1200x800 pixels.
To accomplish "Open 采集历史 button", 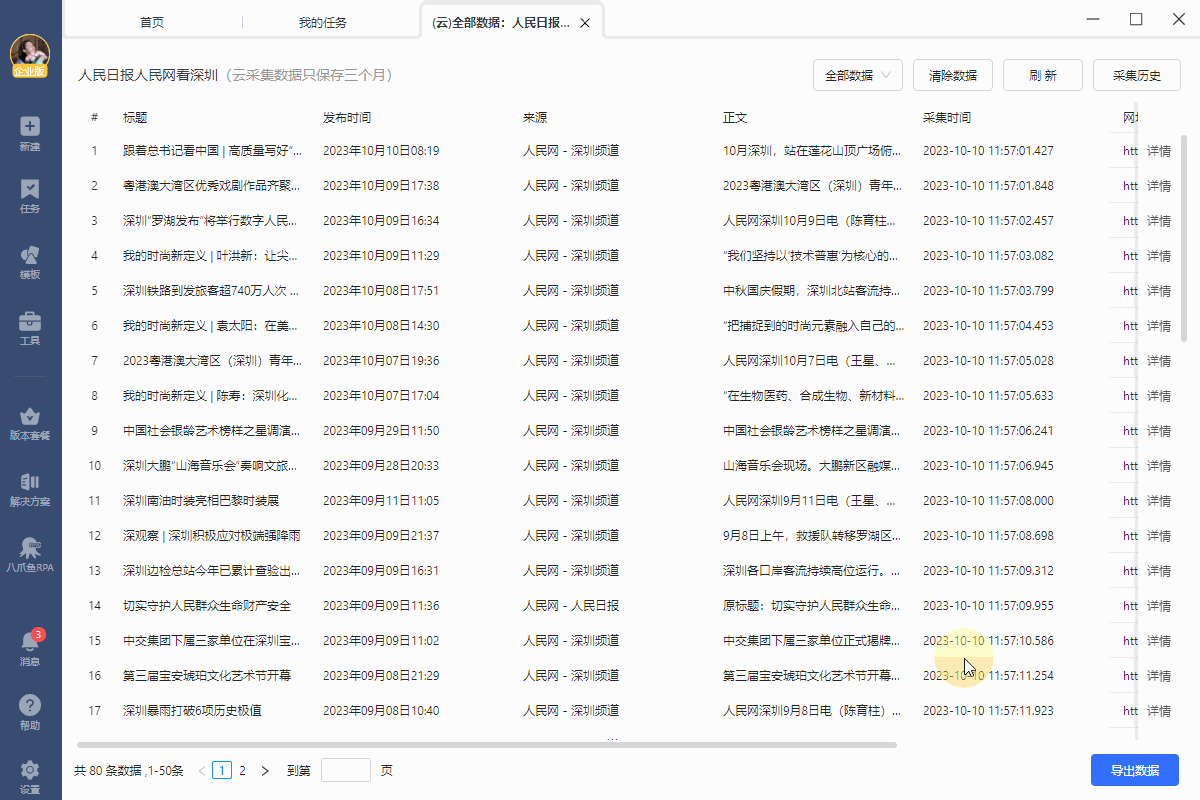I will tap(1137, 75).
